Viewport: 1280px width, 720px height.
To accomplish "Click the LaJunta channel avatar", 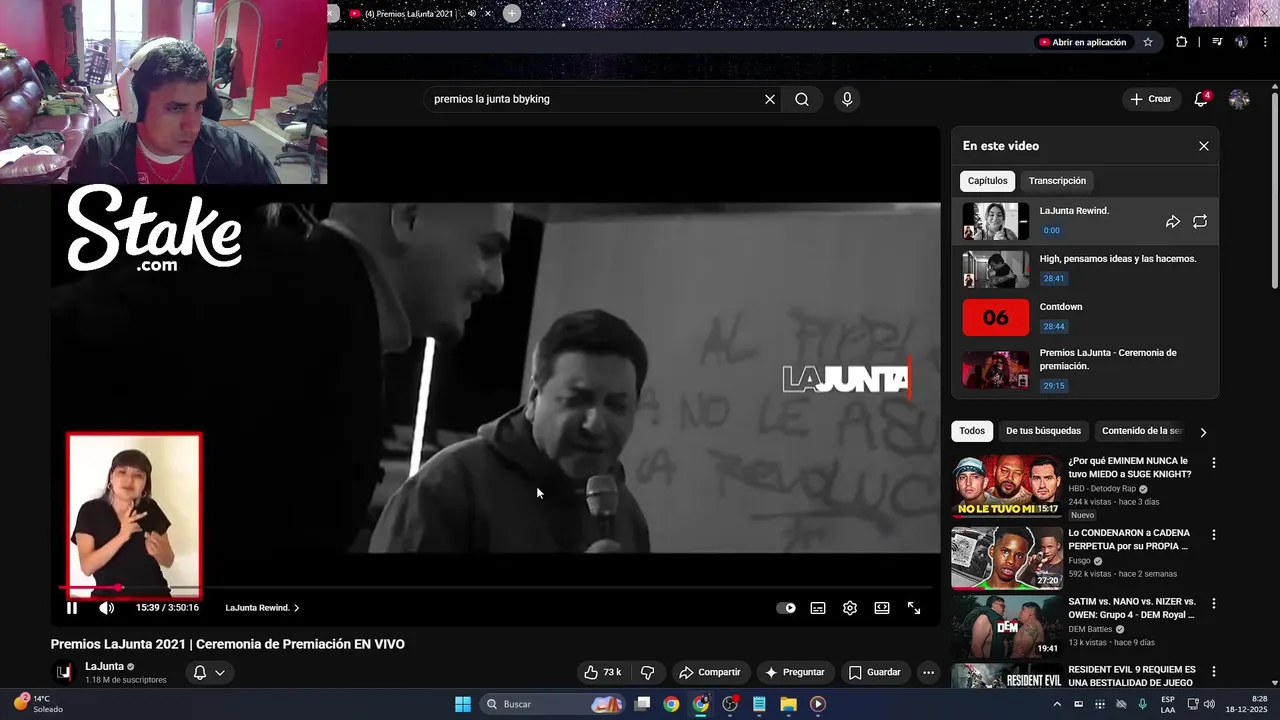I will 64,672.
